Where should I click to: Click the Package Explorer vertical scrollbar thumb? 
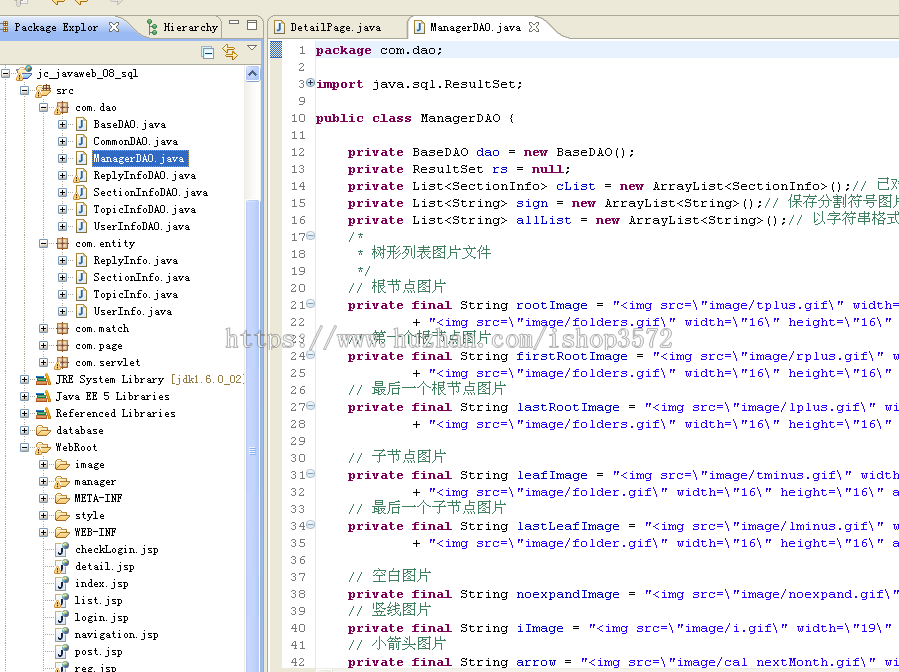pyautogui.click(x=252, y=435)
